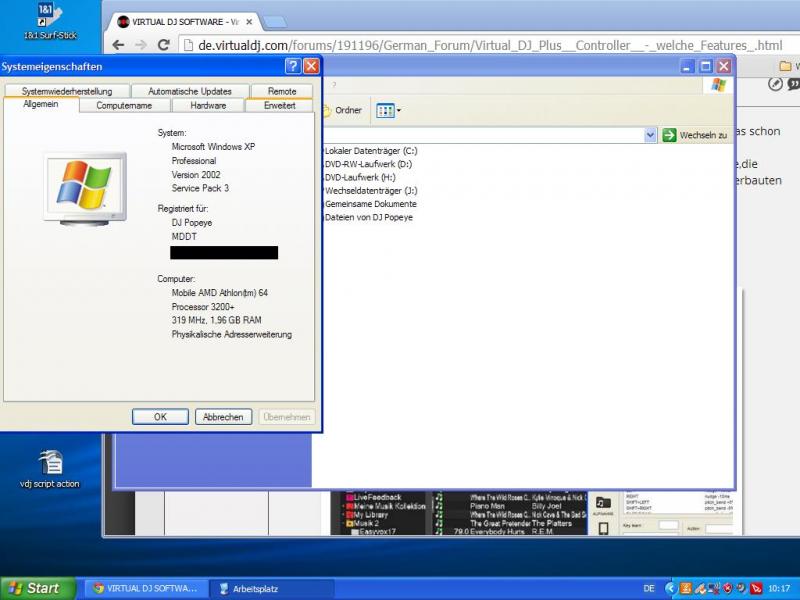Select Wechseldatenträger (J:)
The width and height of the screenshot is (800, 600).
[x=371, y=191]
